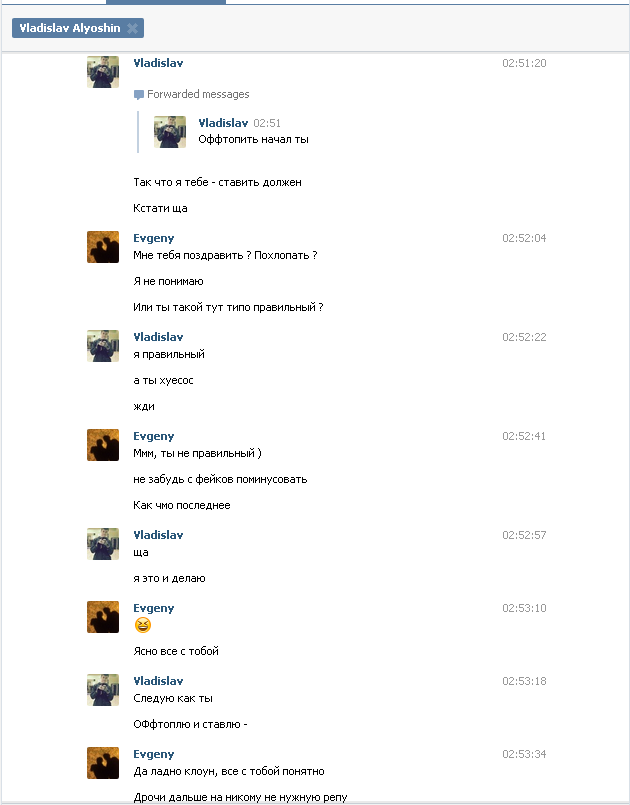Remove the Vladislav Alyoshin filter tag

132,28
